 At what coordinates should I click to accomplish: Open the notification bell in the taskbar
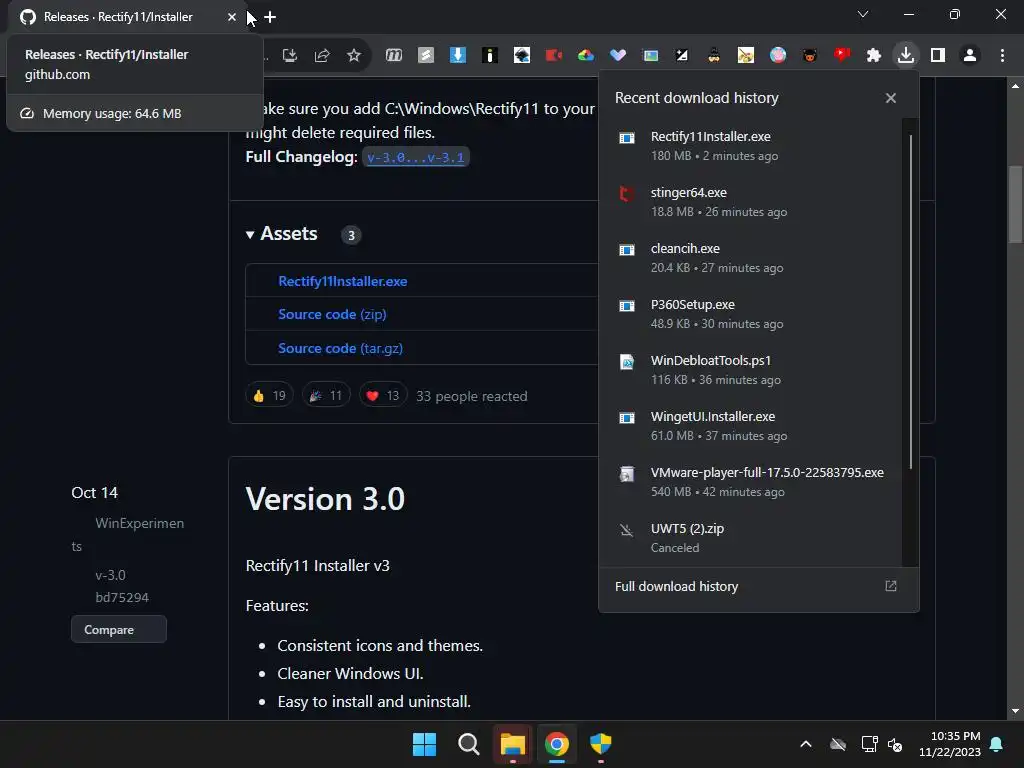[x=997, y=744]
